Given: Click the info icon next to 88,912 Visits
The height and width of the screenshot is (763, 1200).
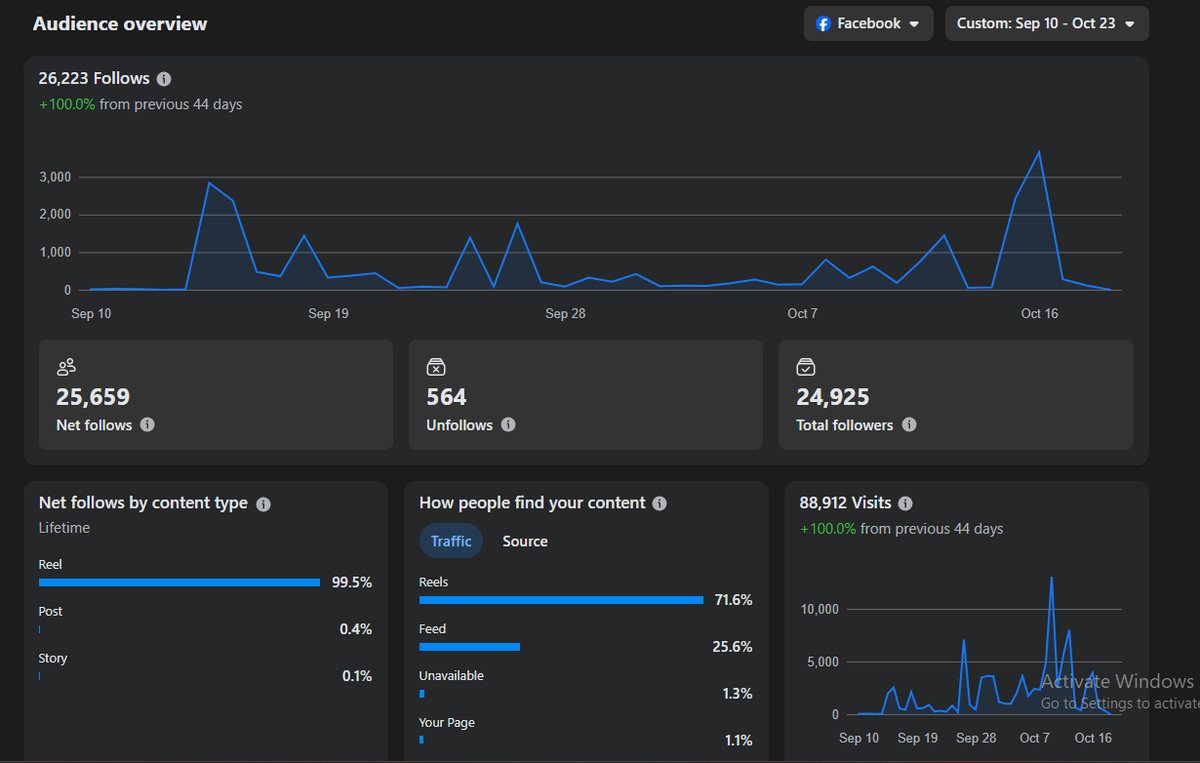Looking at the screenshot, I should [905, 504].
